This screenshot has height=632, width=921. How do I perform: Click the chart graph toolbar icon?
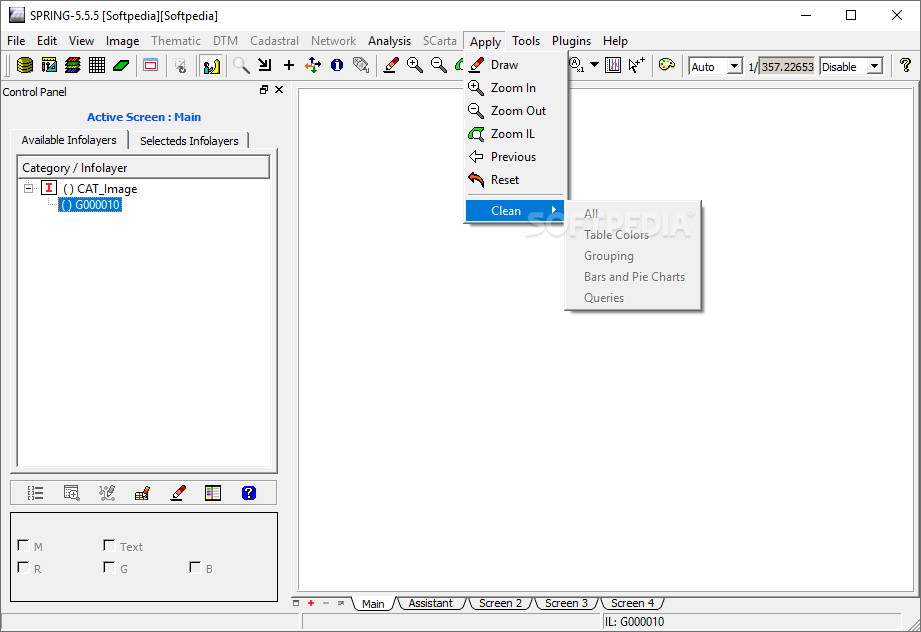613,65
